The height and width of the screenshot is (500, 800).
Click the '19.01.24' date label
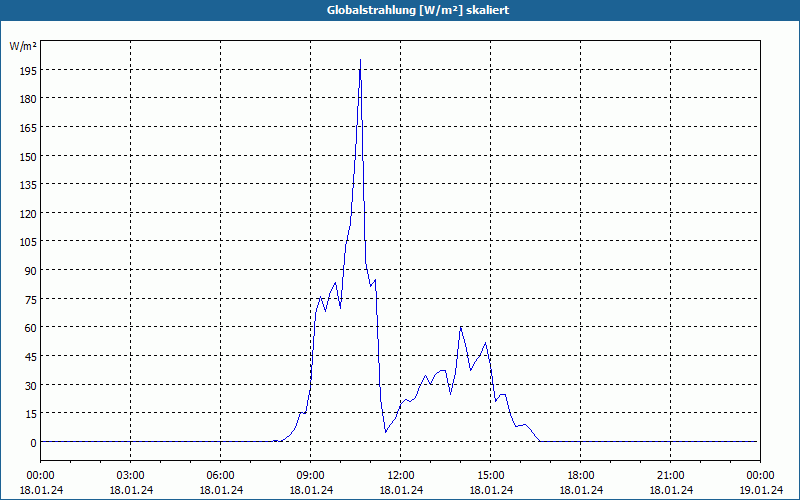(761, 490)
